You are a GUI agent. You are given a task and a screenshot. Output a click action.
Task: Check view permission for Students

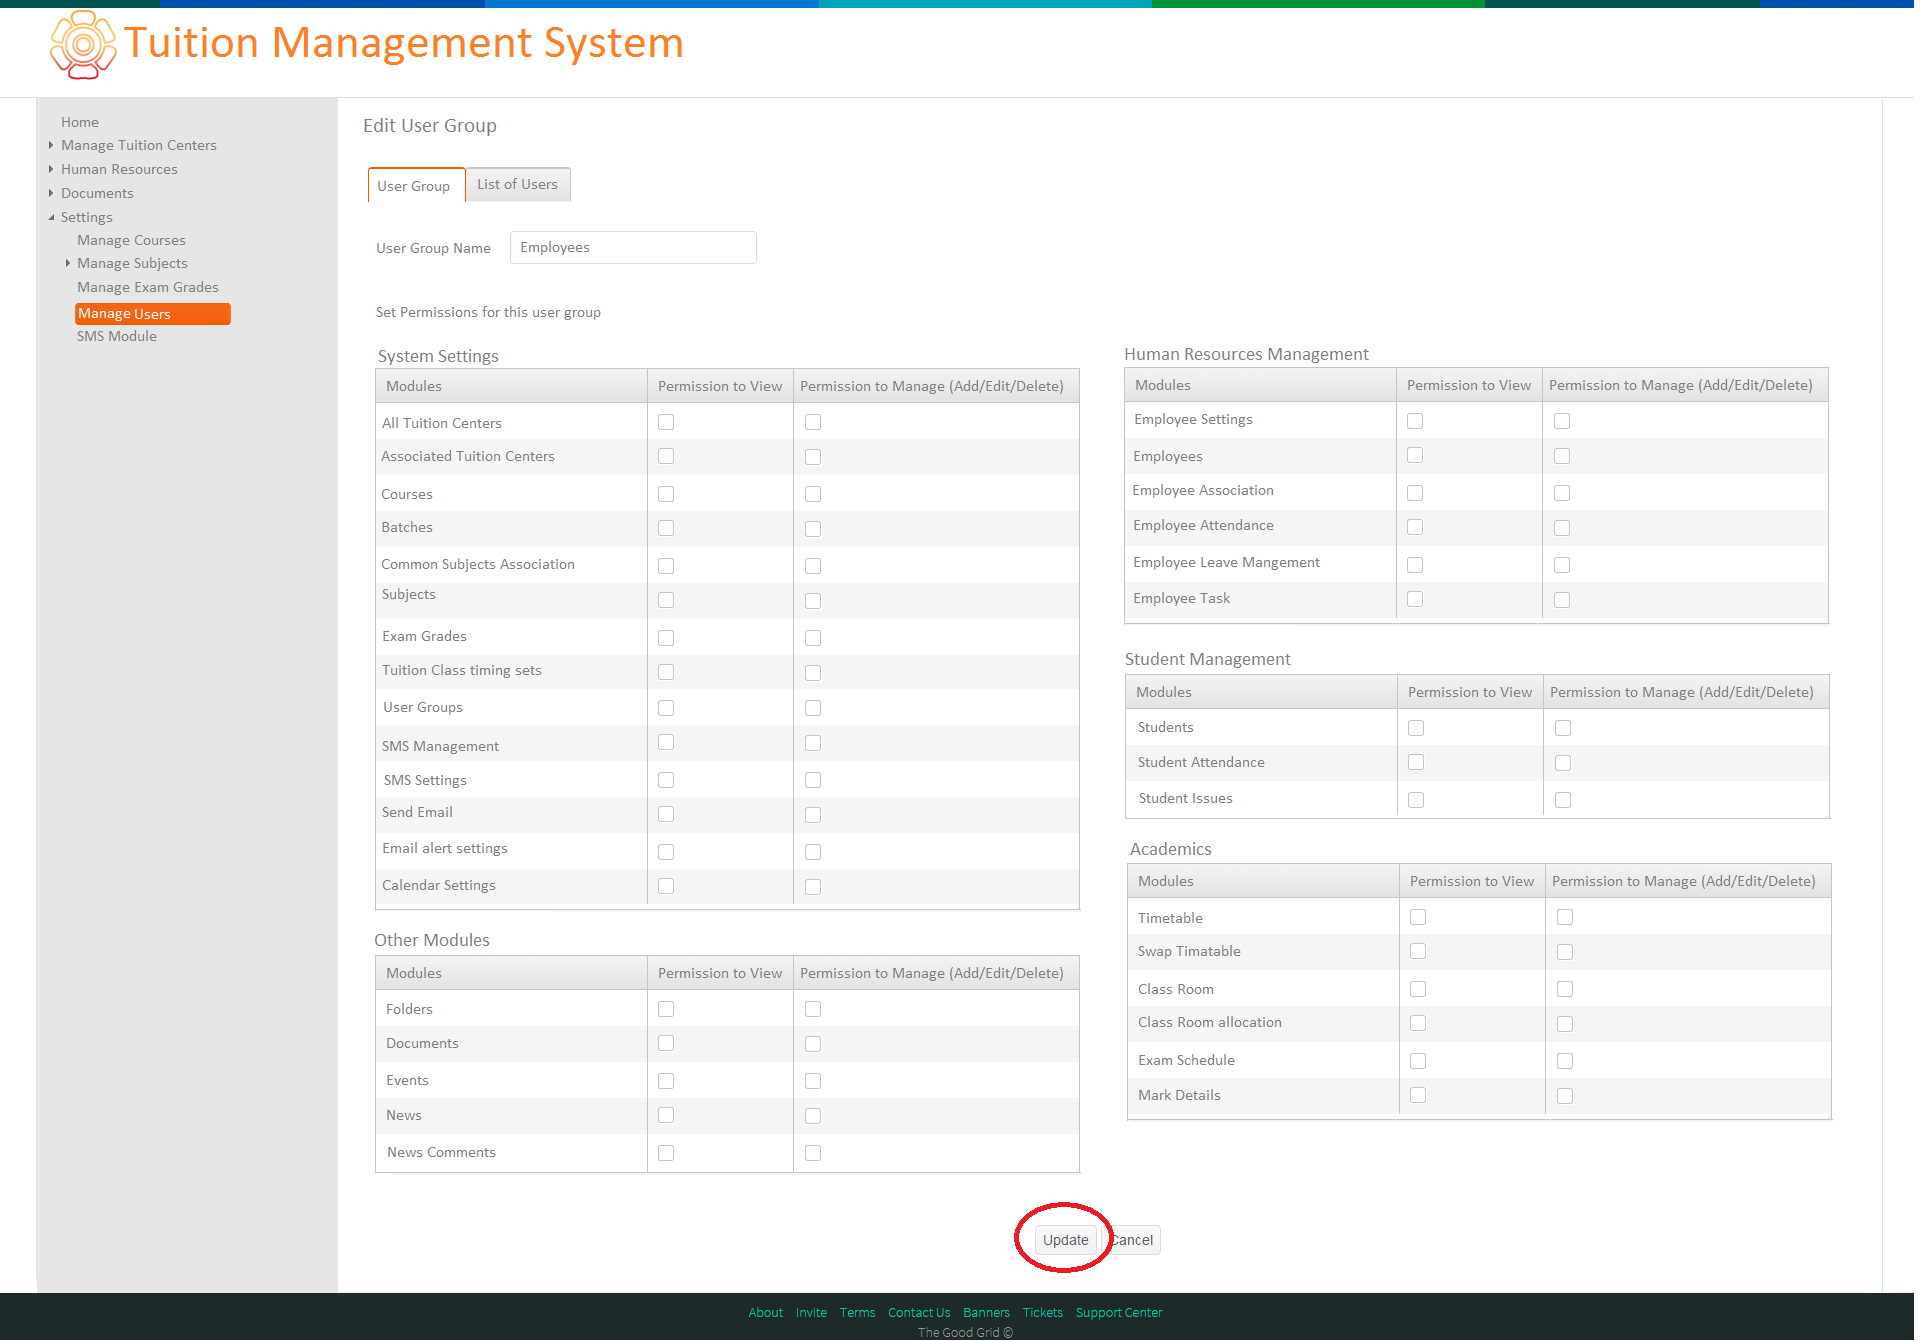(1416, 729)
